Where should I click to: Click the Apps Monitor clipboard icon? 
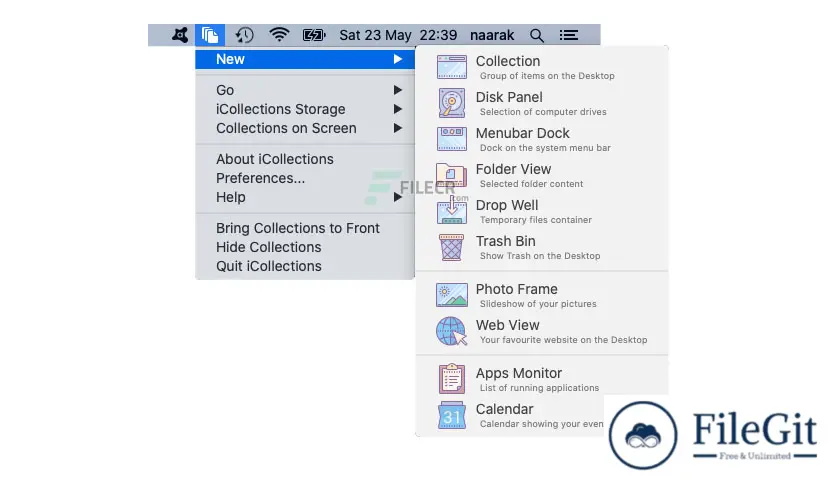pos(452,378)
